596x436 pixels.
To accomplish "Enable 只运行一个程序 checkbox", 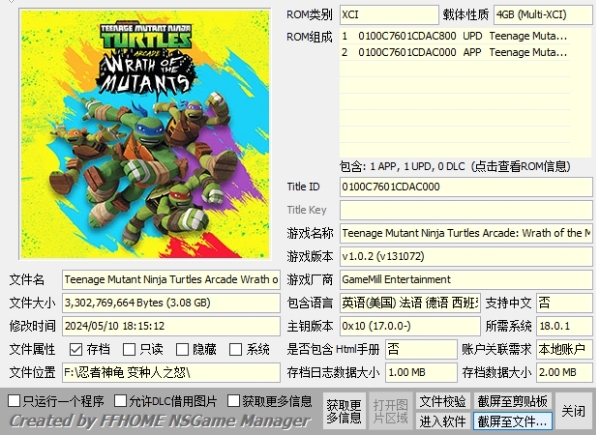I will point(14,400).
